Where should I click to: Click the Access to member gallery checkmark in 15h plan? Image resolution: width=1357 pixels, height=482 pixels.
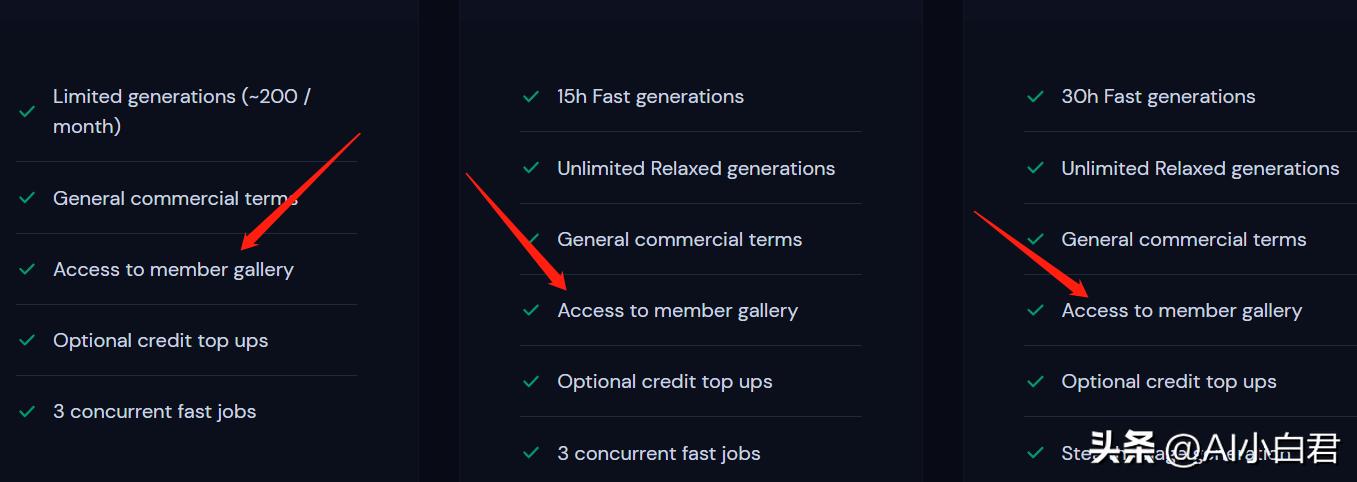[x=532, y=310]
